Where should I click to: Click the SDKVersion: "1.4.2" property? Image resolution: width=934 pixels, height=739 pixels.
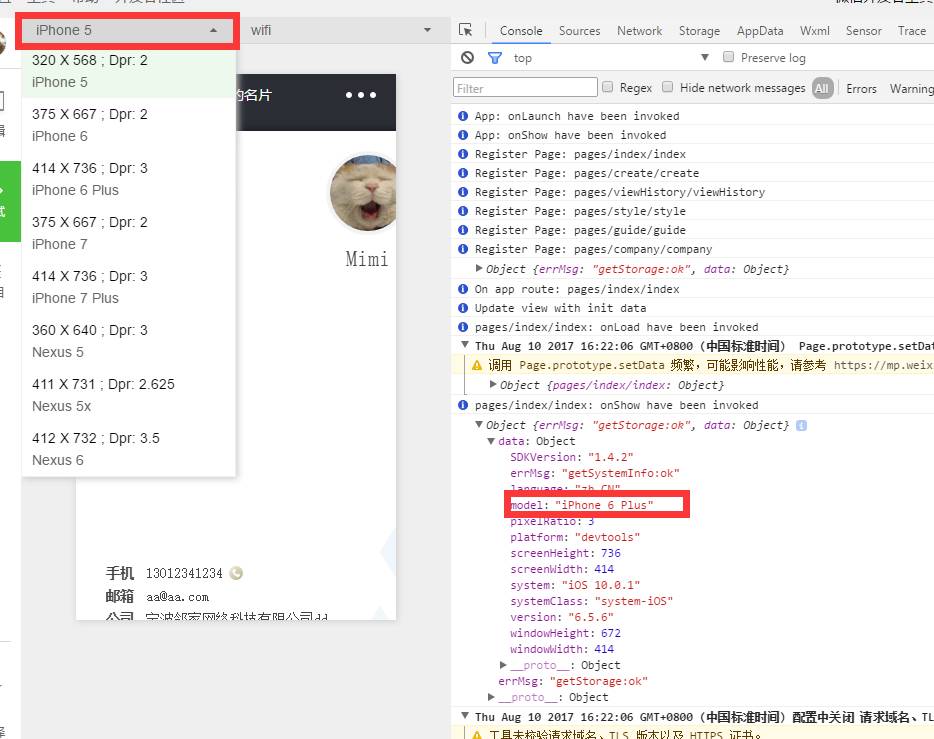(x=571, y=457)
